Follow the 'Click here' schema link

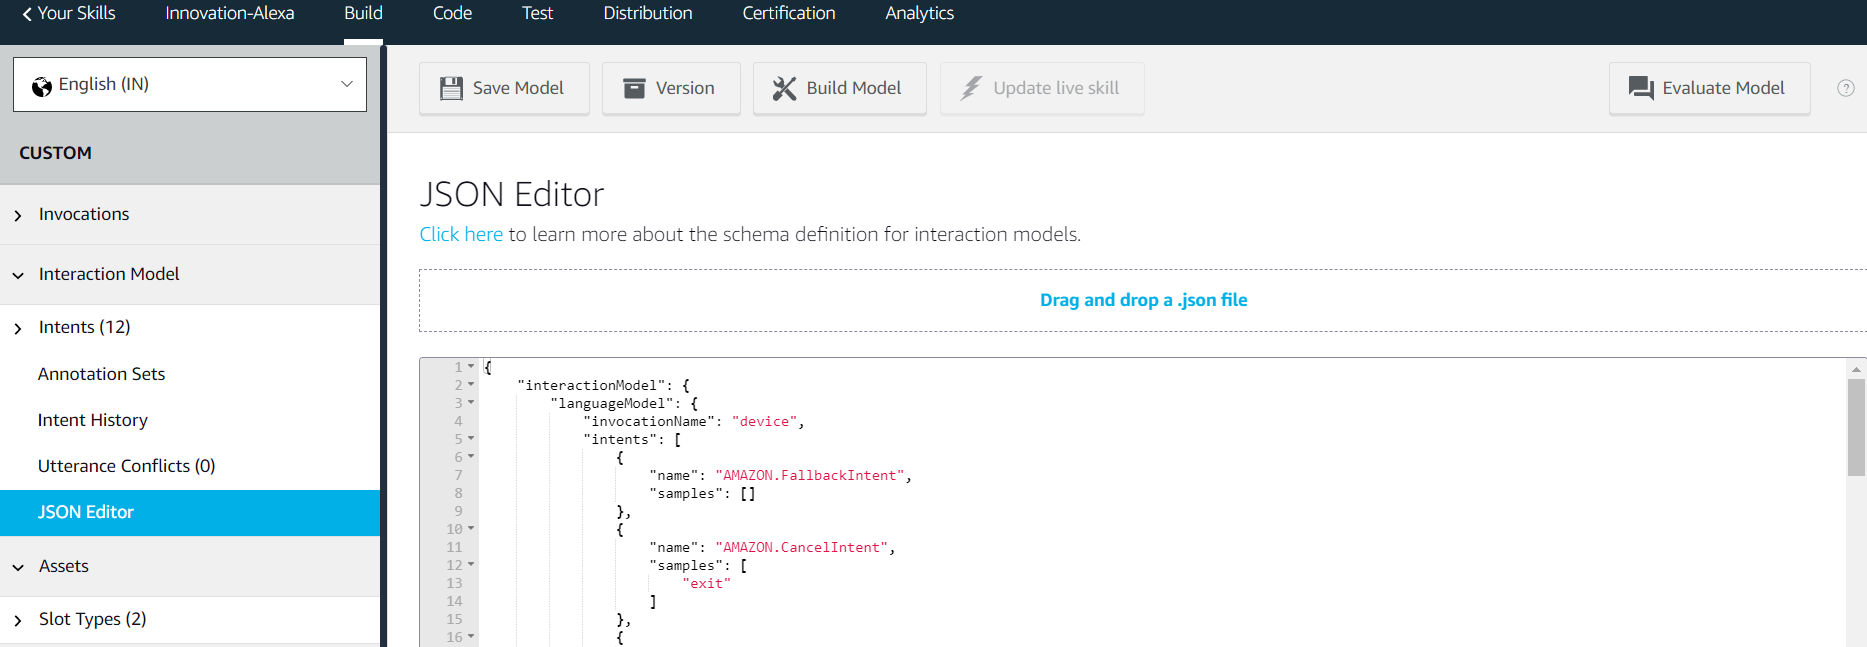461,234
